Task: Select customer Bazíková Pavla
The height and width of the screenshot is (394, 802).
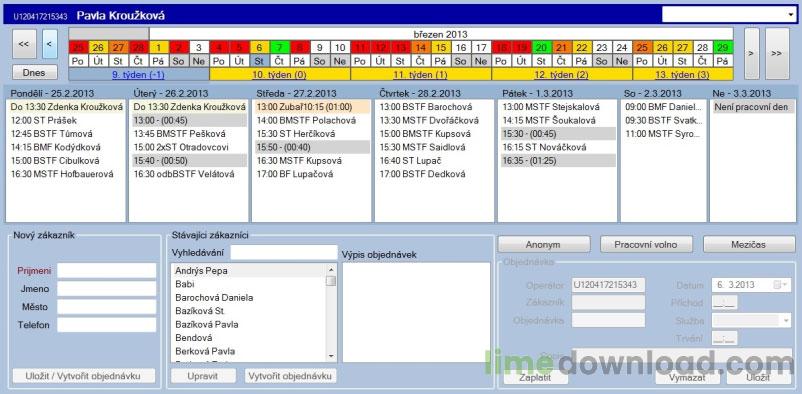Action: 249,324
